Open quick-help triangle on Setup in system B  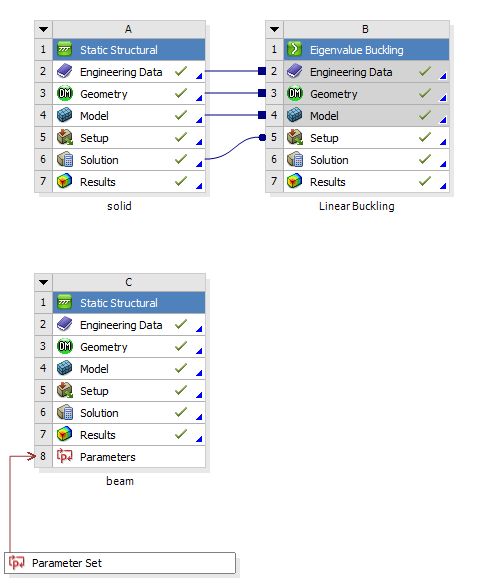(443, 142)
